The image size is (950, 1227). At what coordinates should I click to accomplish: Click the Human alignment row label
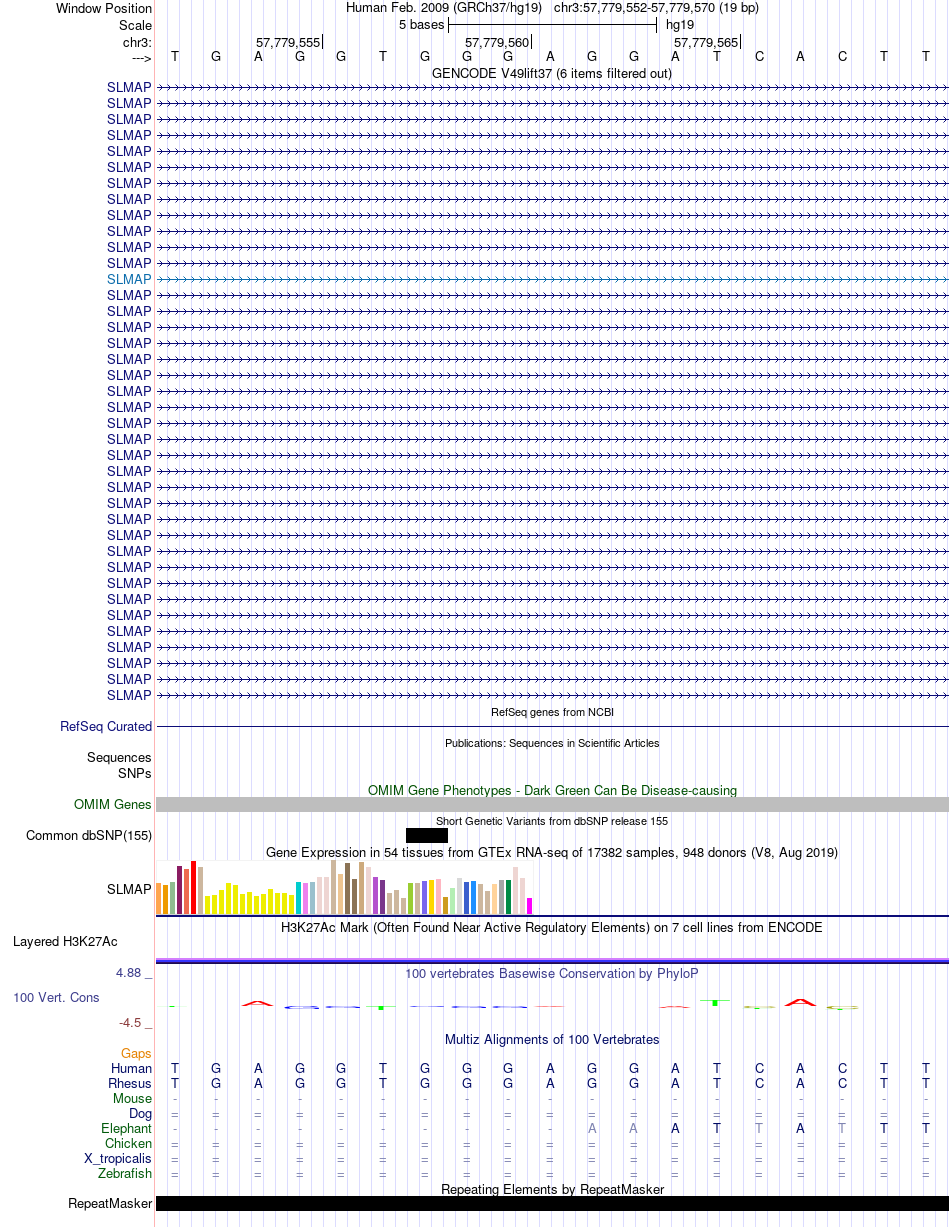(131, 1069)
